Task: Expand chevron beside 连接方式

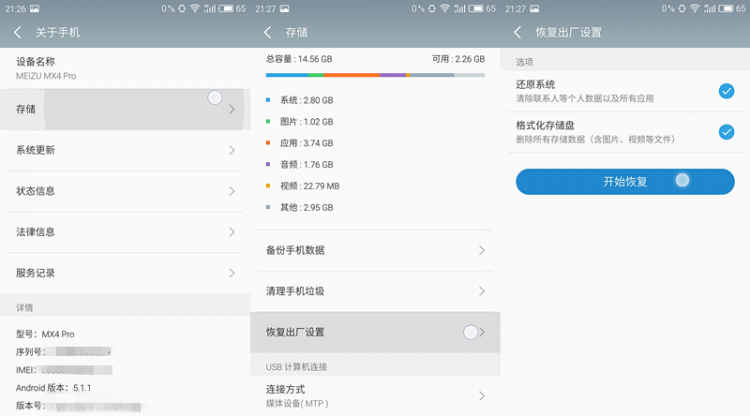Action: (482, 395)
